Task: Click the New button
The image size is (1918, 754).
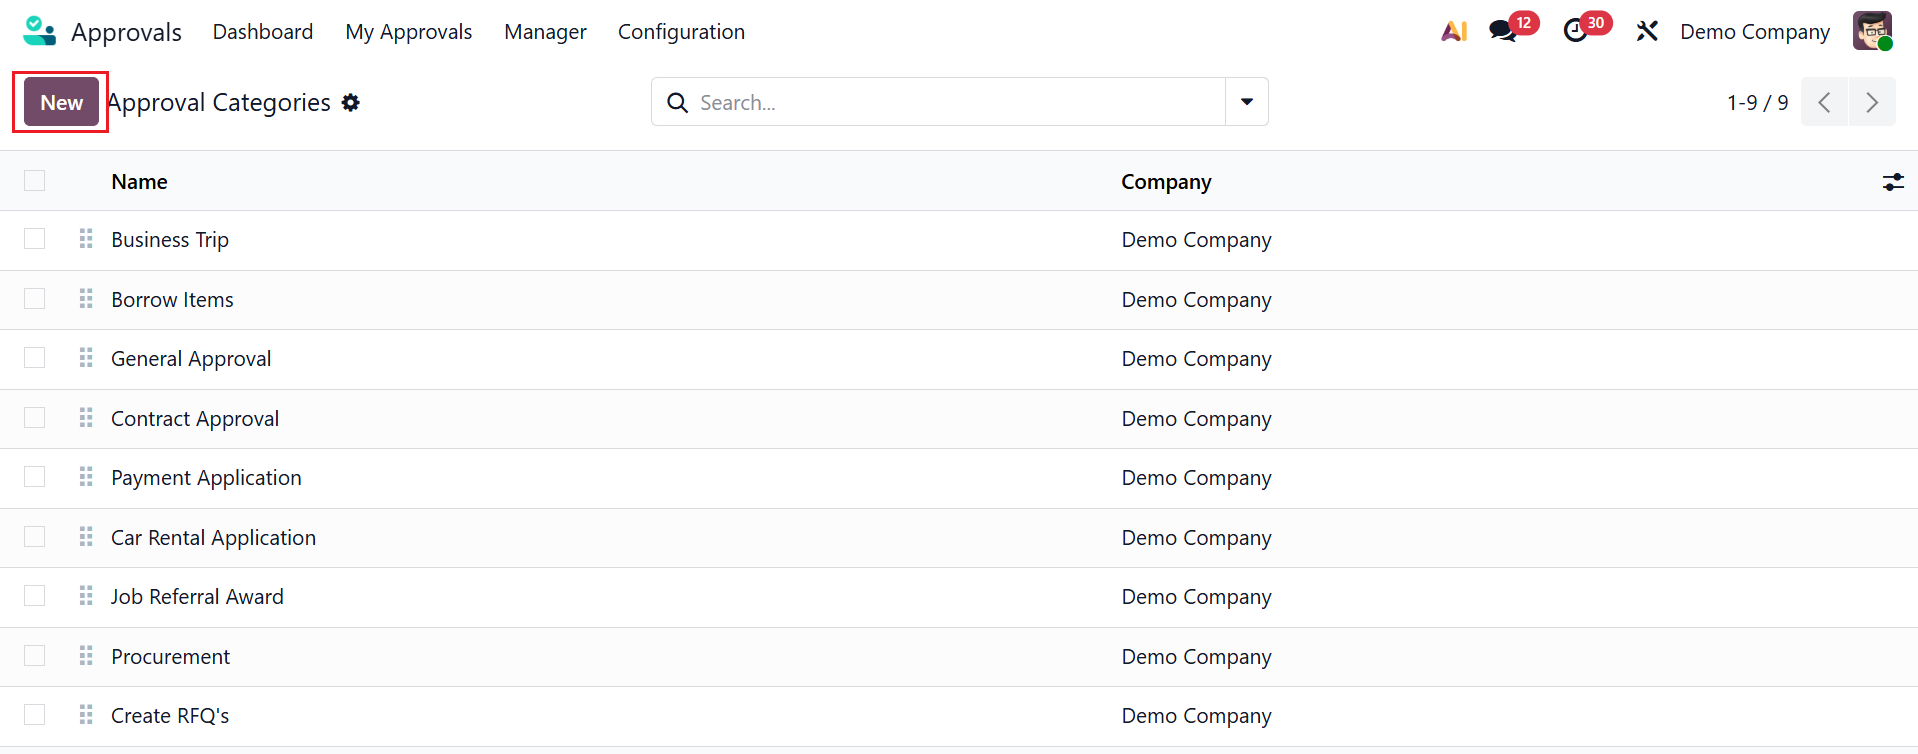Action: [61, 102]
